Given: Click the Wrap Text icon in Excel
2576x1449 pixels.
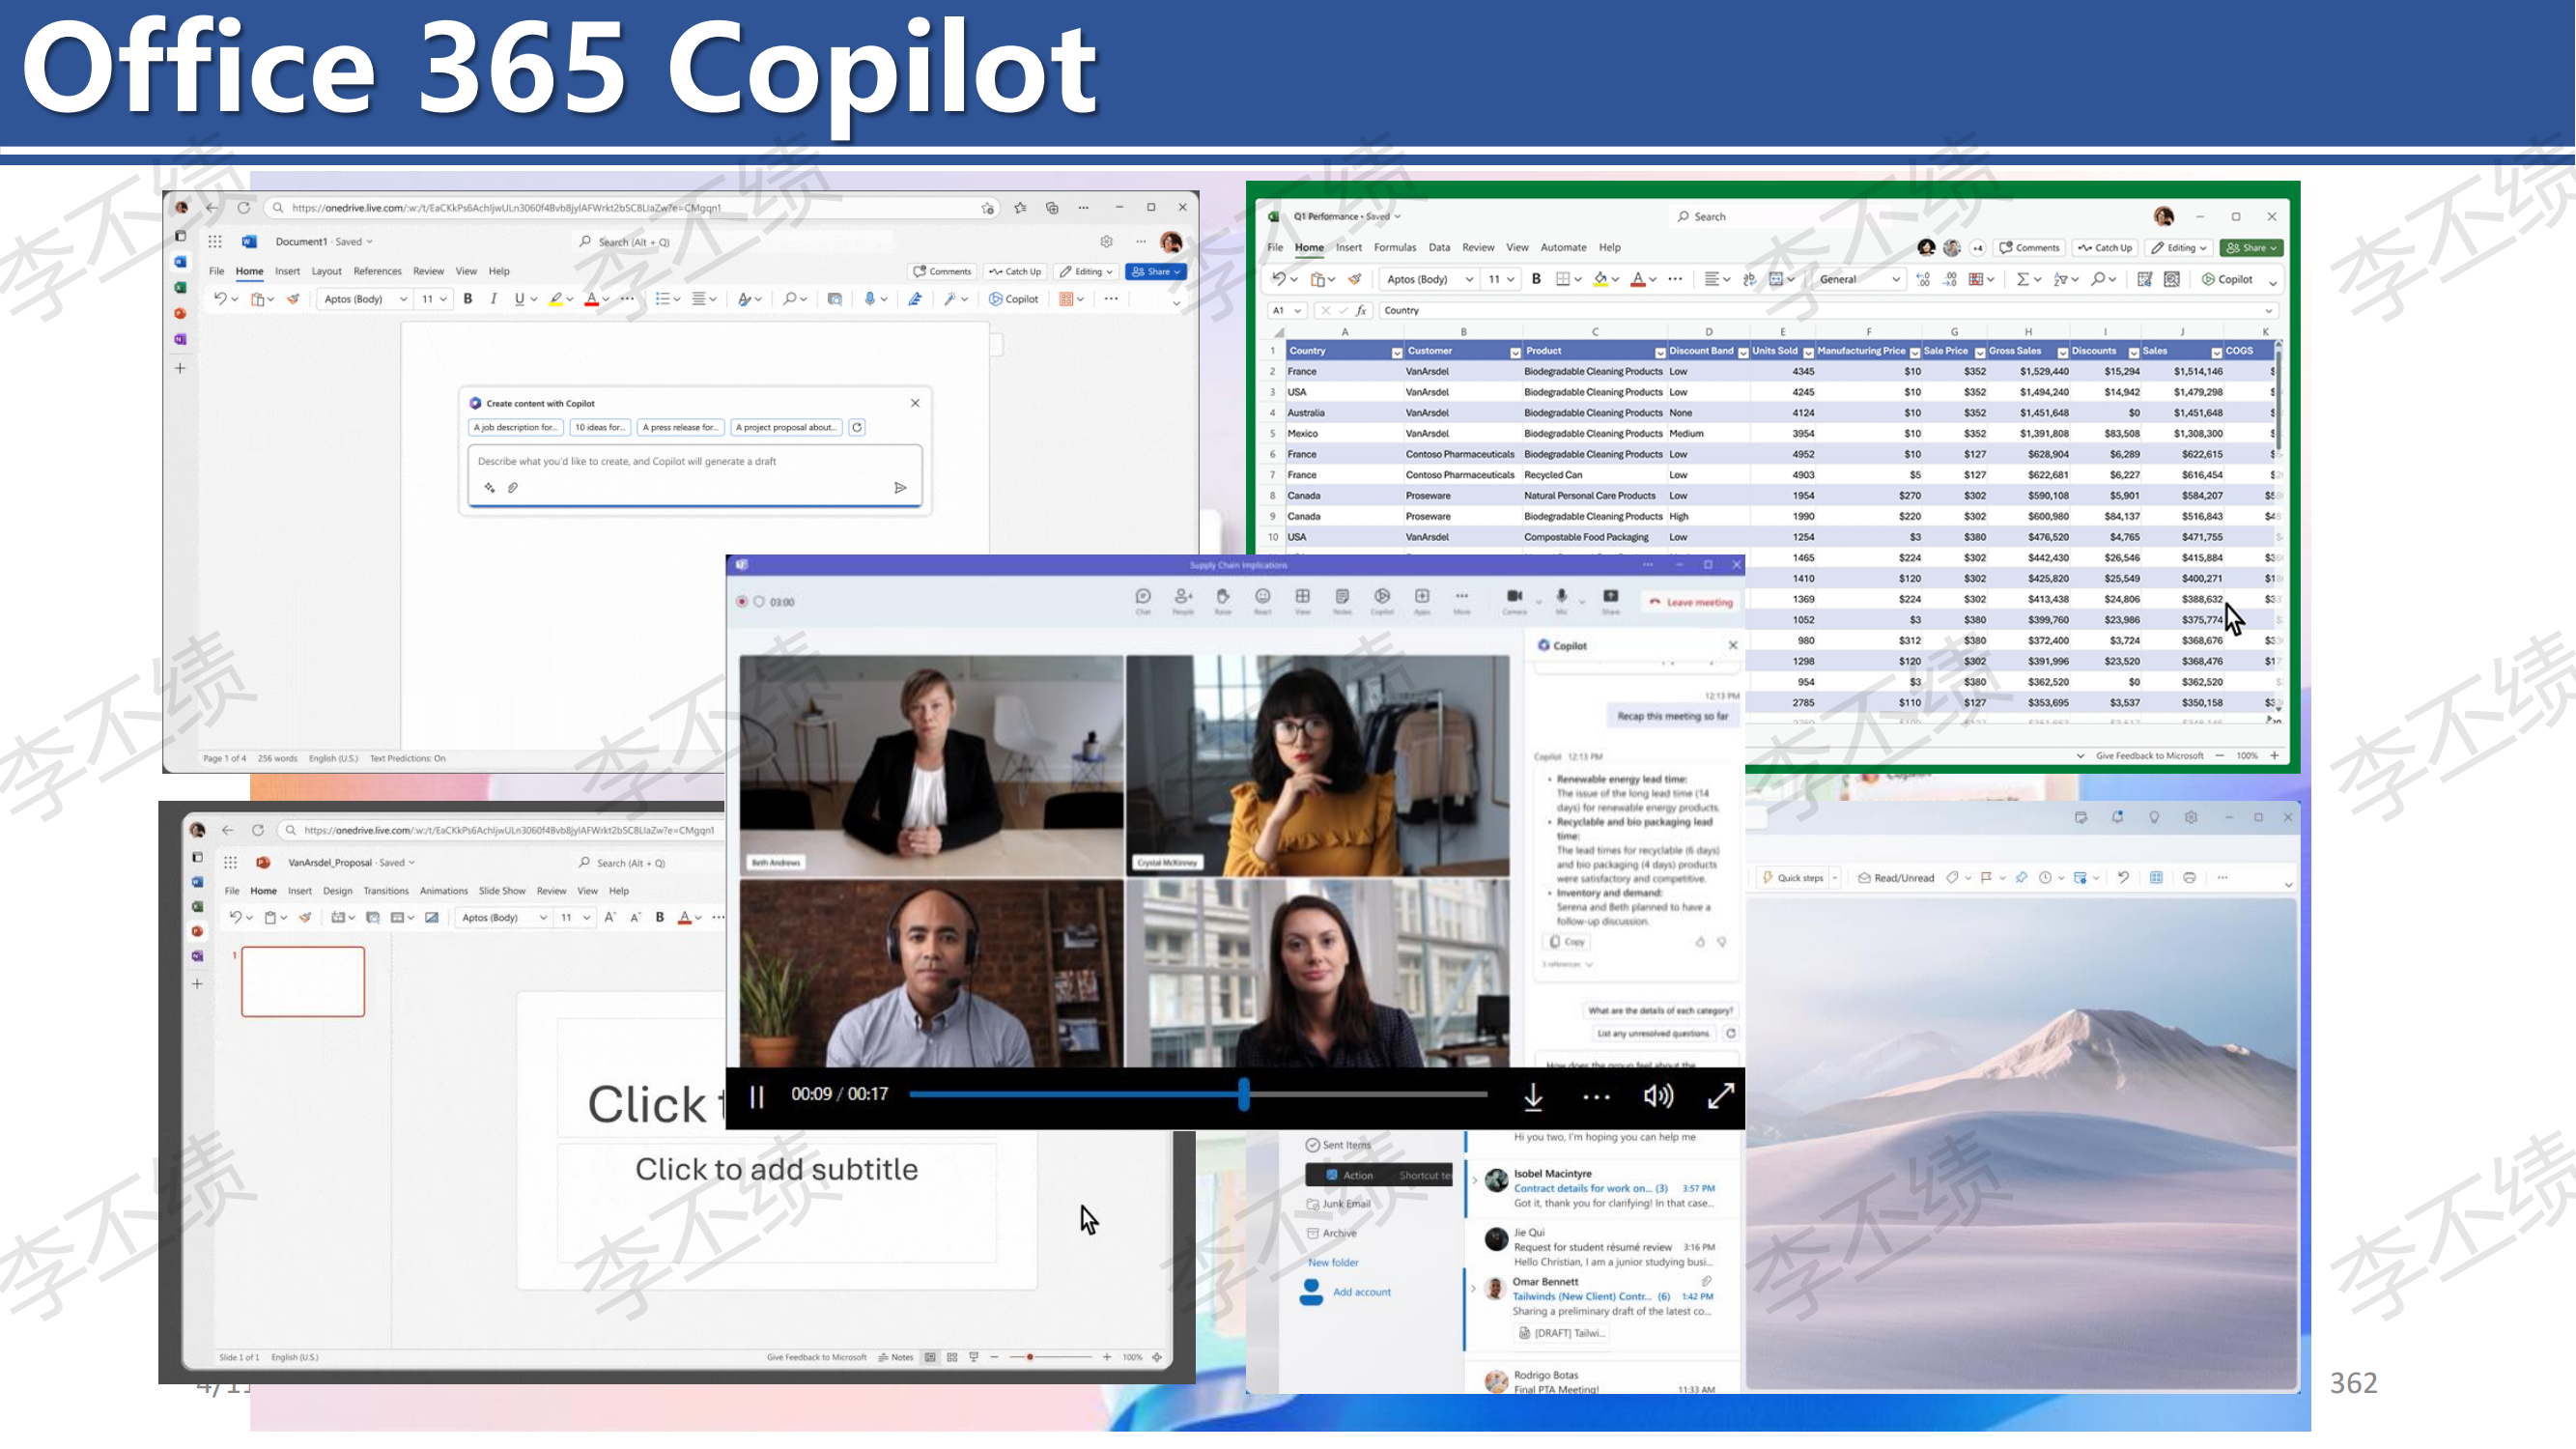Looking at the screenshot, I should 1749,279.
